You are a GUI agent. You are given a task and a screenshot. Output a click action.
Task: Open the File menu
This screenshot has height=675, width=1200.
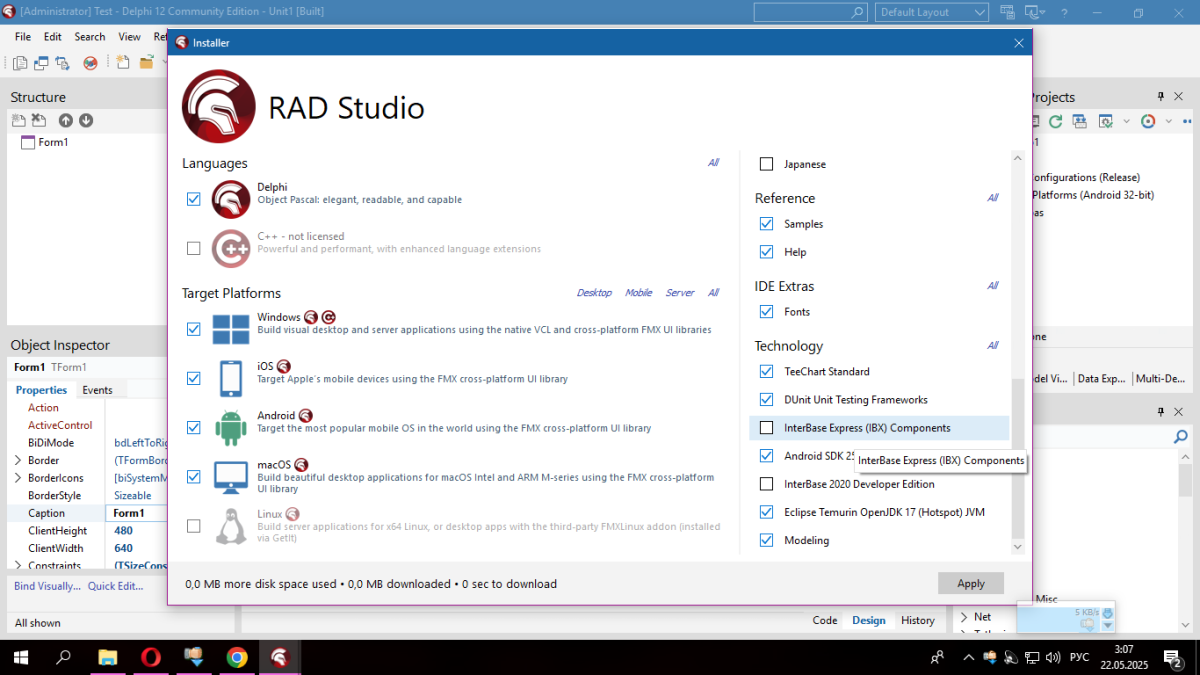23,37
